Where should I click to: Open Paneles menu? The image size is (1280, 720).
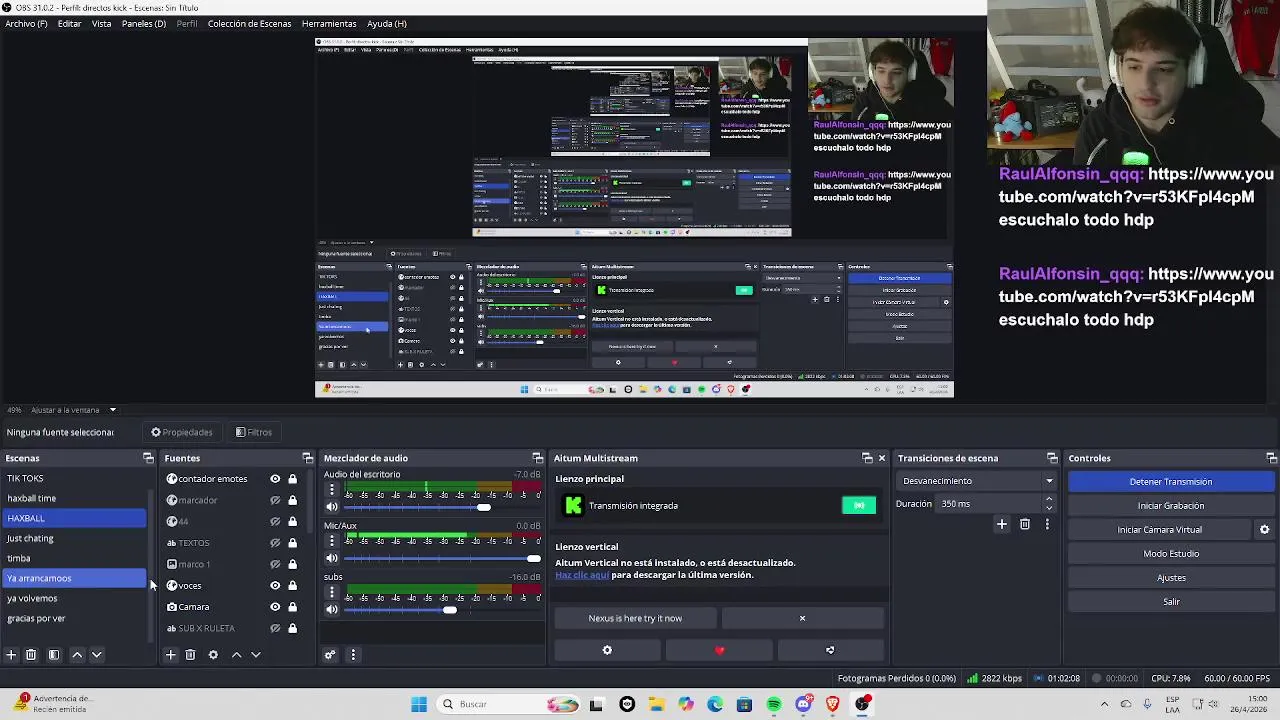click(x=144, y=23)
